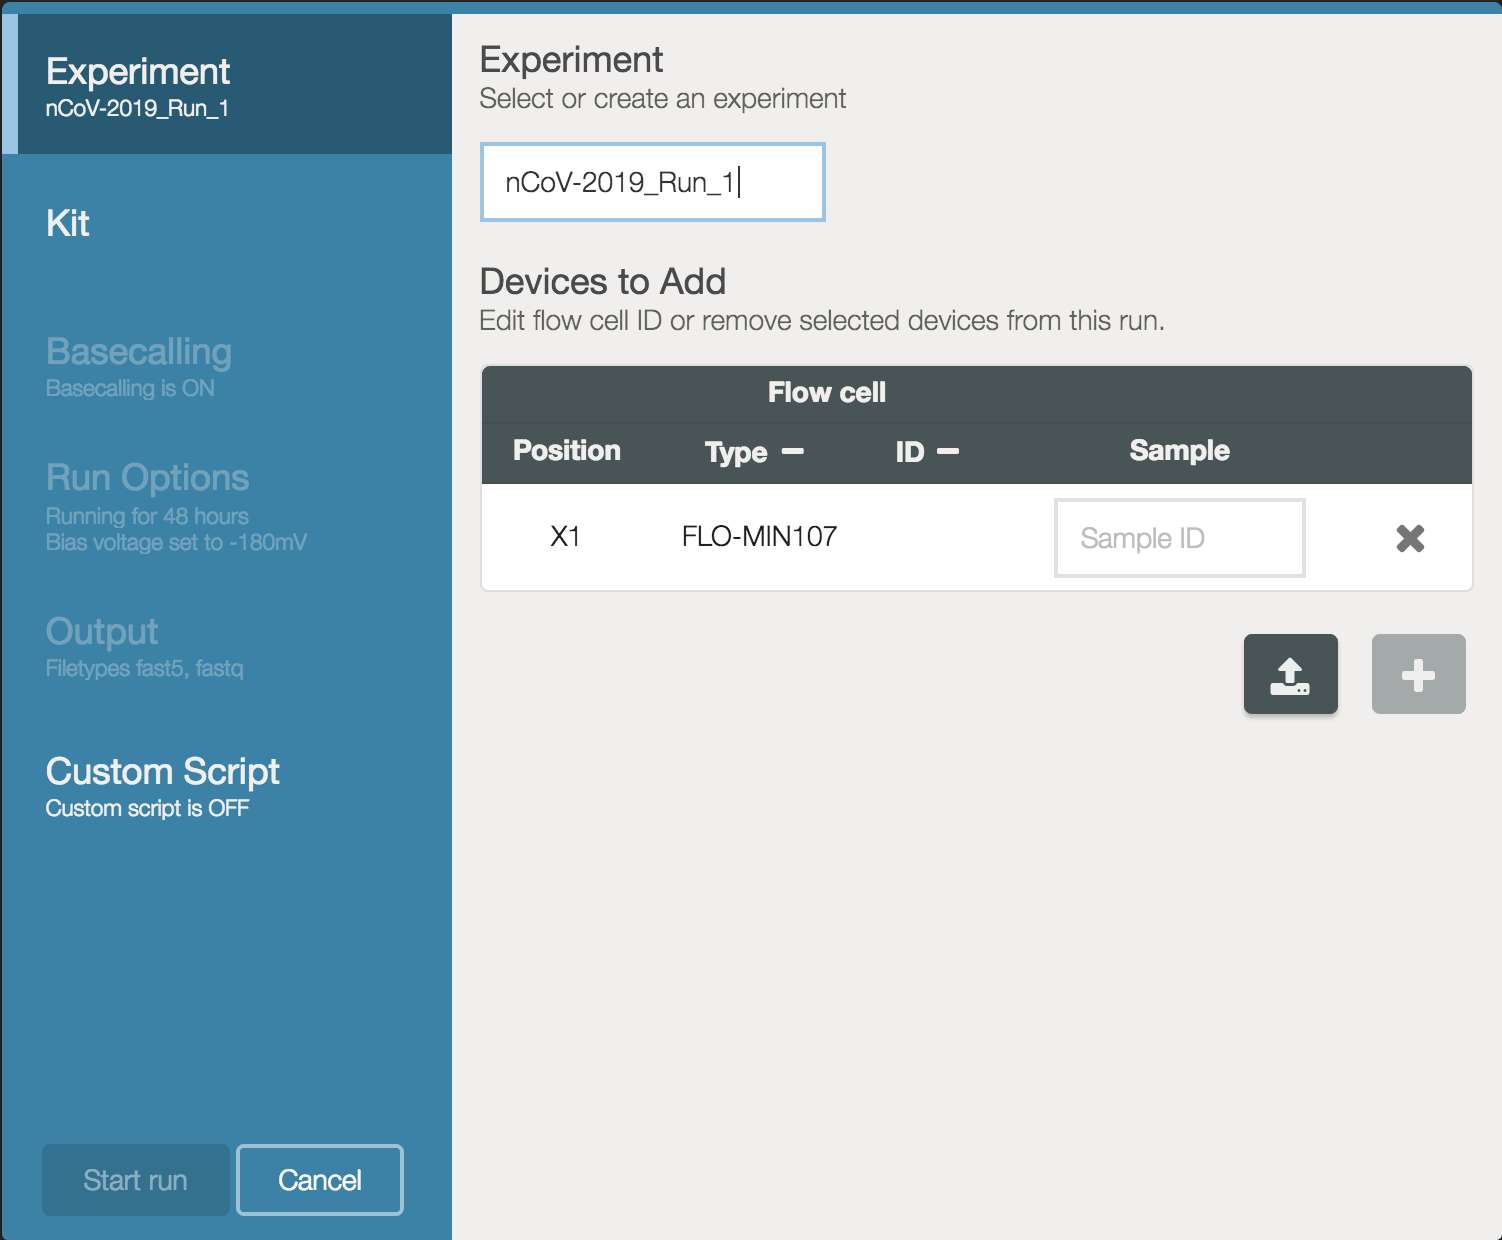The width and height of the screenshot is (1502, 1240).
Task: Click the plus add device button
Action: tap(1418, 674)
